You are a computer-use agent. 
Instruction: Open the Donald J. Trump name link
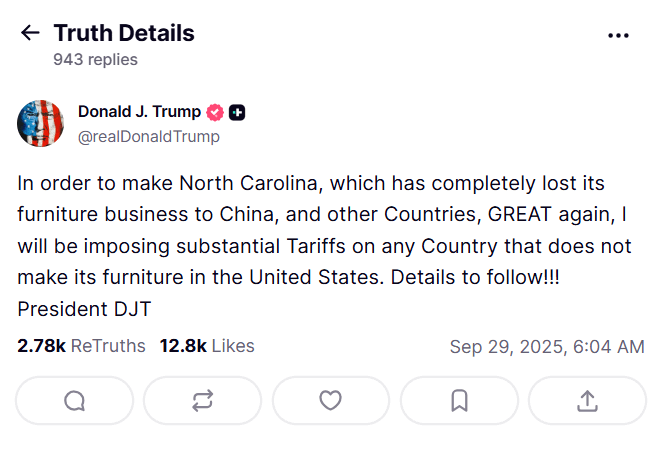tap(139, 112)
